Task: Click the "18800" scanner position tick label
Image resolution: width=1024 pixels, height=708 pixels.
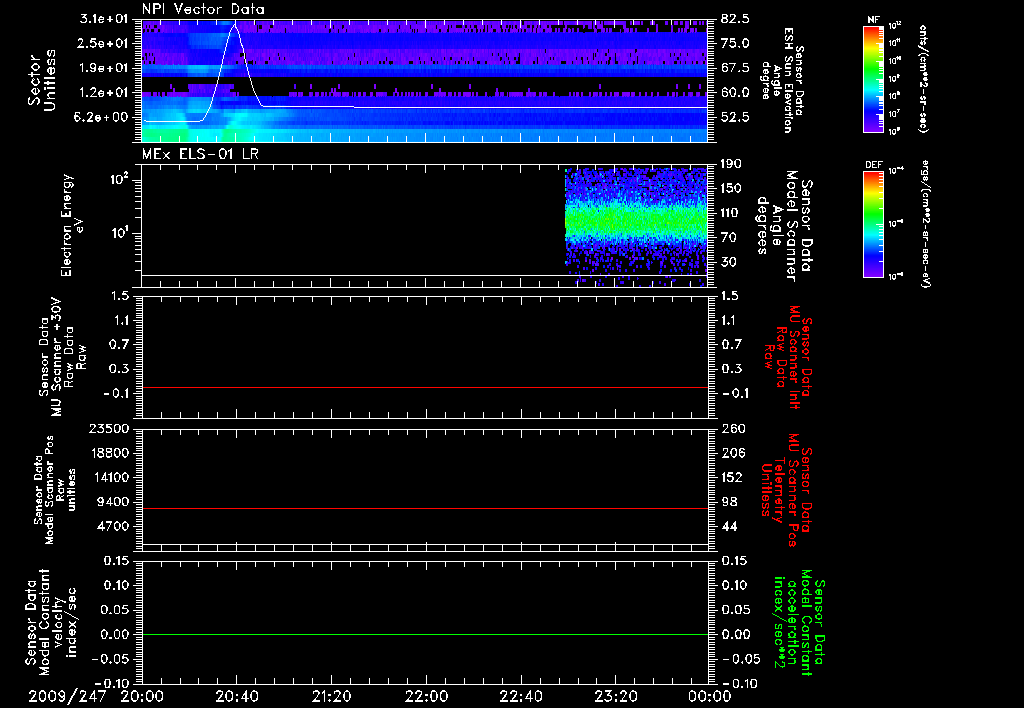Action: tap(111, 453)
